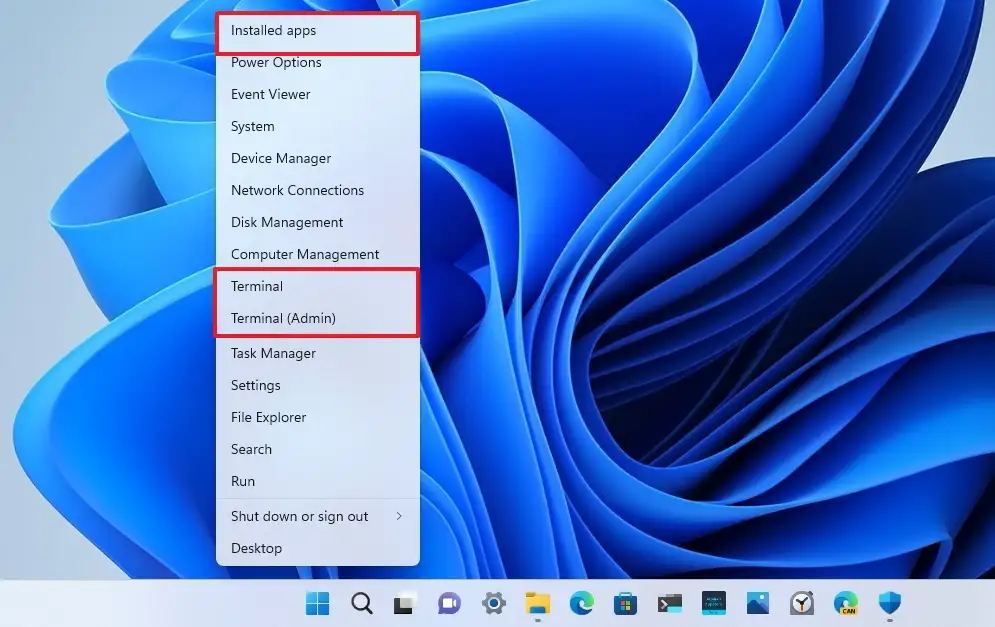995x627 pixels.
Task: Open taskbar Search magnifier icon
Action: pyautogui.click(x=362, y=603)
